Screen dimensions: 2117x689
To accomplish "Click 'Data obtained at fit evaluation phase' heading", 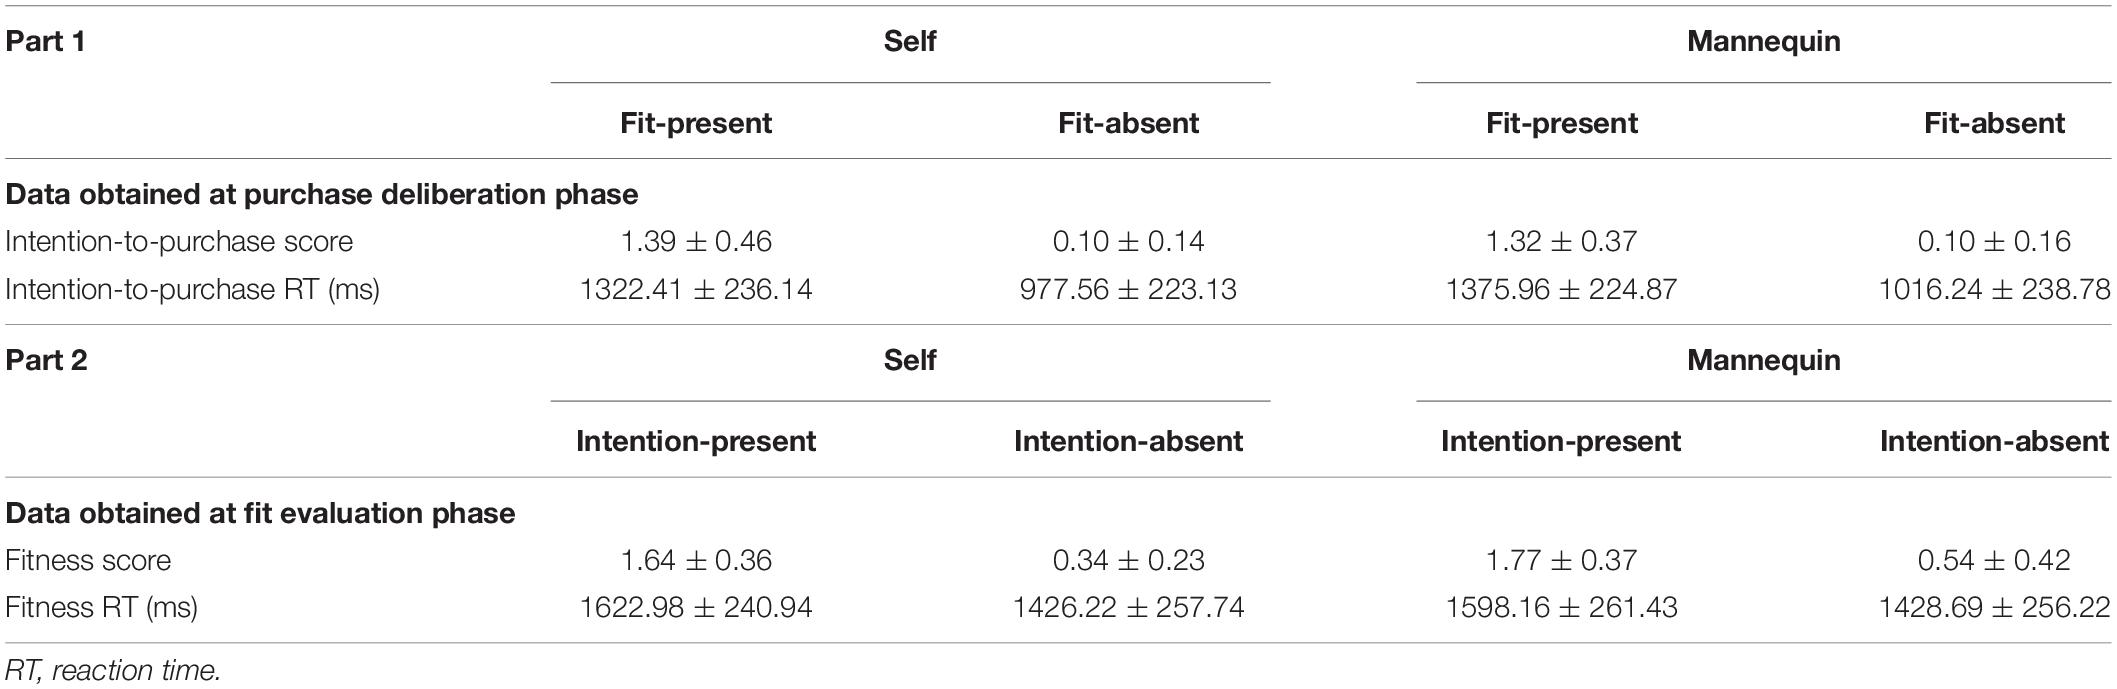I will pos(260,513).
